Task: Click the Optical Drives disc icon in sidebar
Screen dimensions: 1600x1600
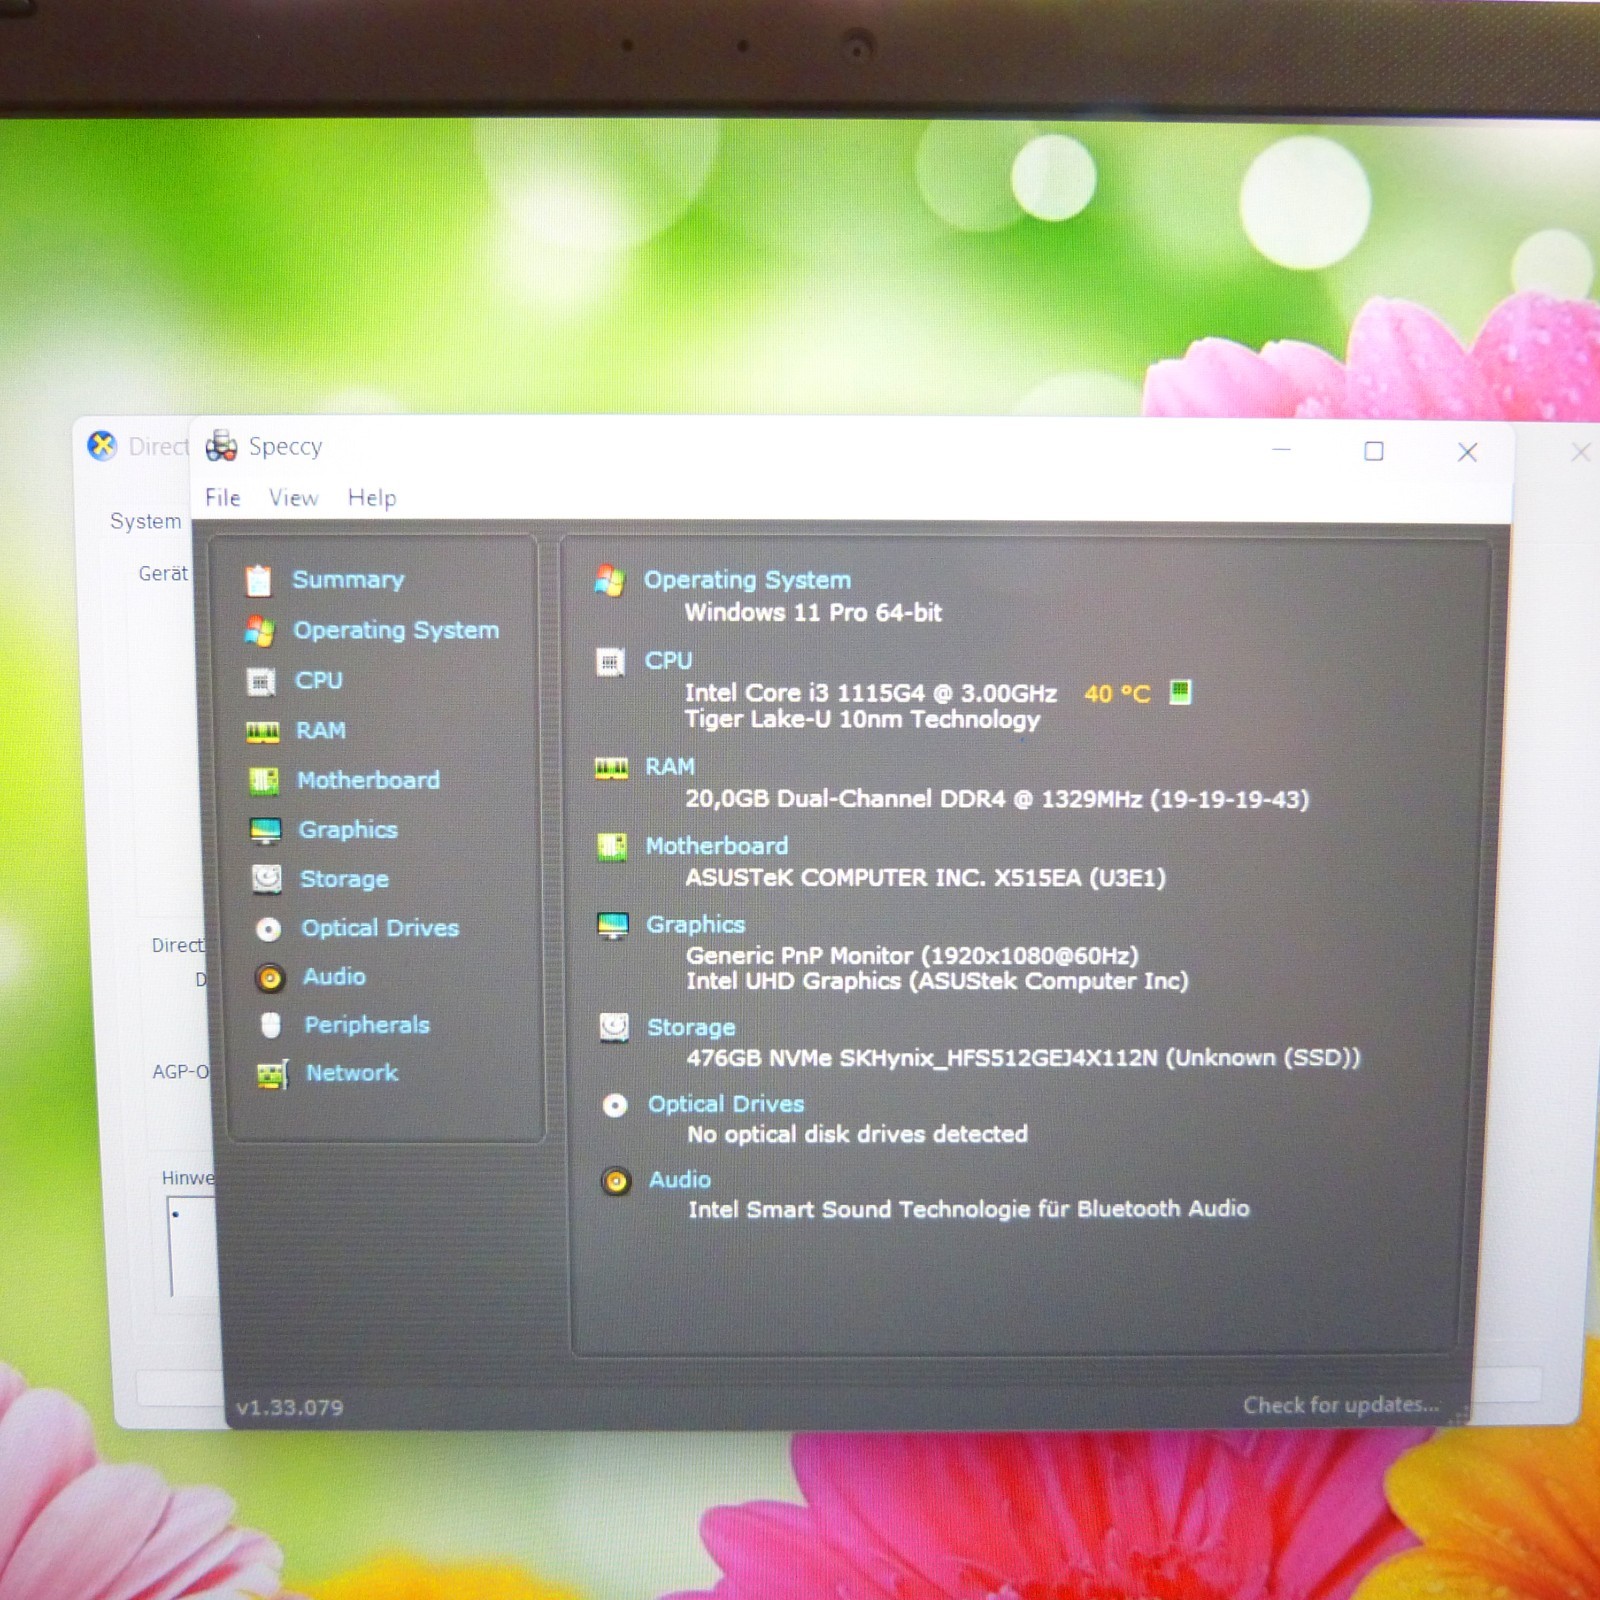Action: point(268,929)
